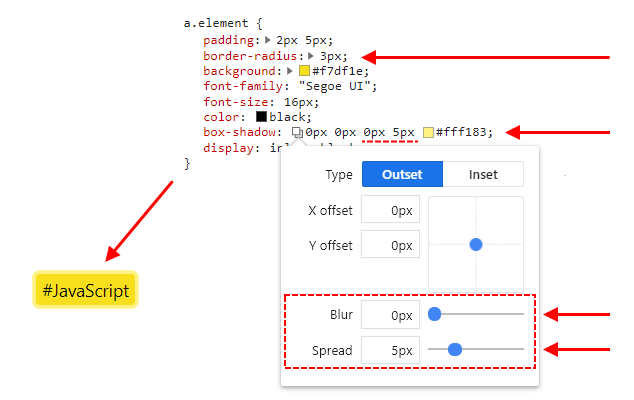The width and height of the screenshot is (634, 400).
Task: Click the #JavaScript tag link
Action: coord(86,290)
